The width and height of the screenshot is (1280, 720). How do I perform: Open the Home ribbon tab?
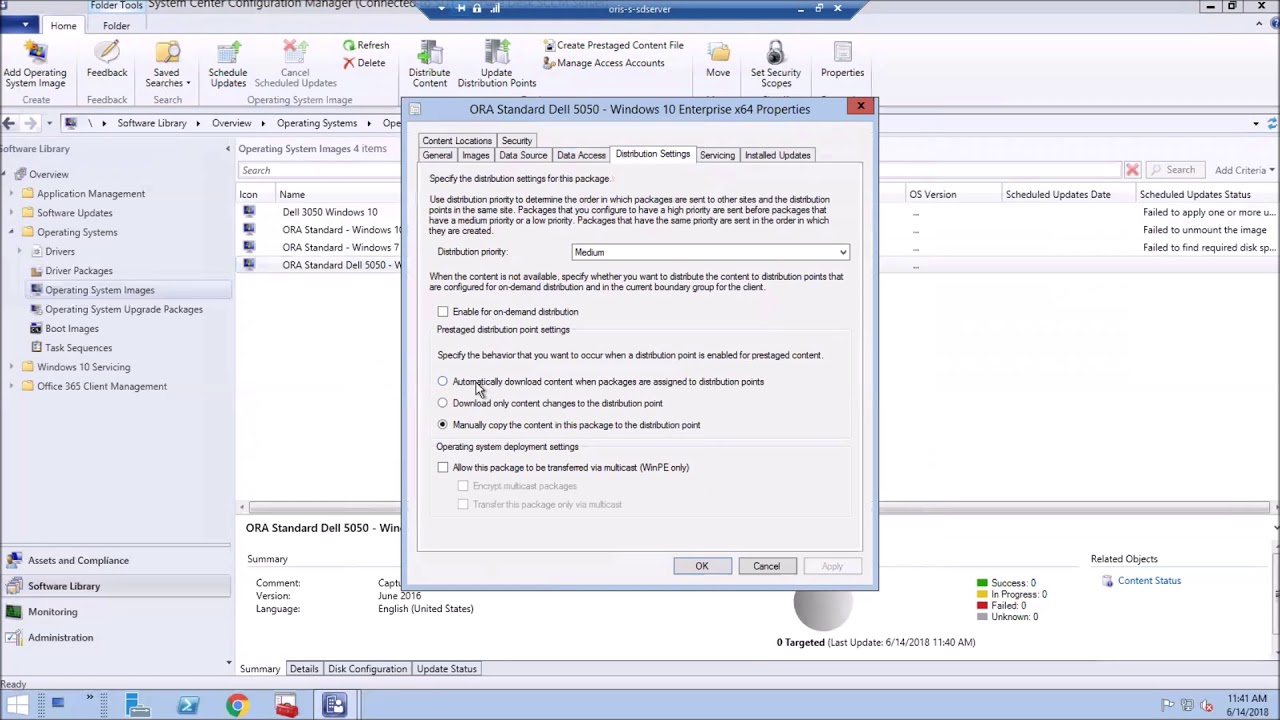pyautogui.click(x=63, y=25)
